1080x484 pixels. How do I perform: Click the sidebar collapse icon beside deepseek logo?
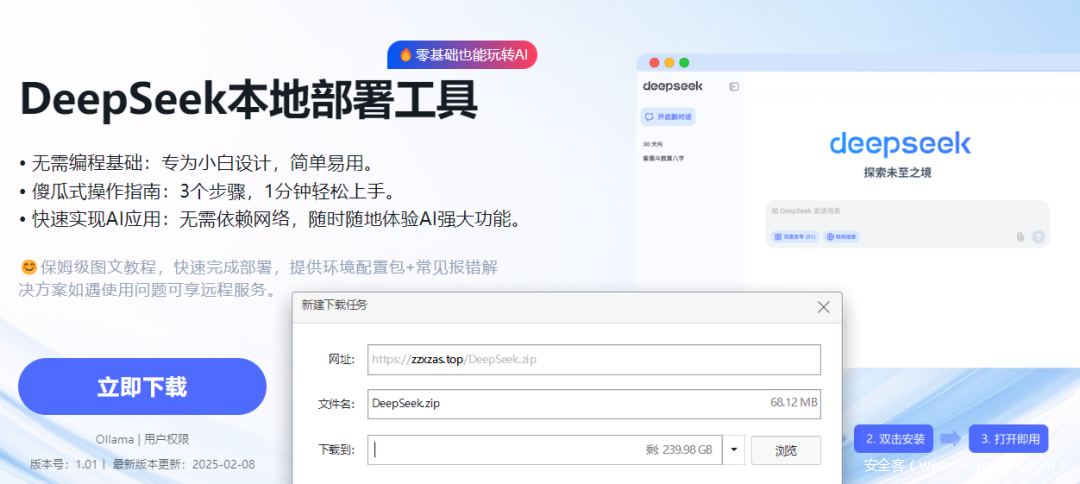tap(734, 87)
